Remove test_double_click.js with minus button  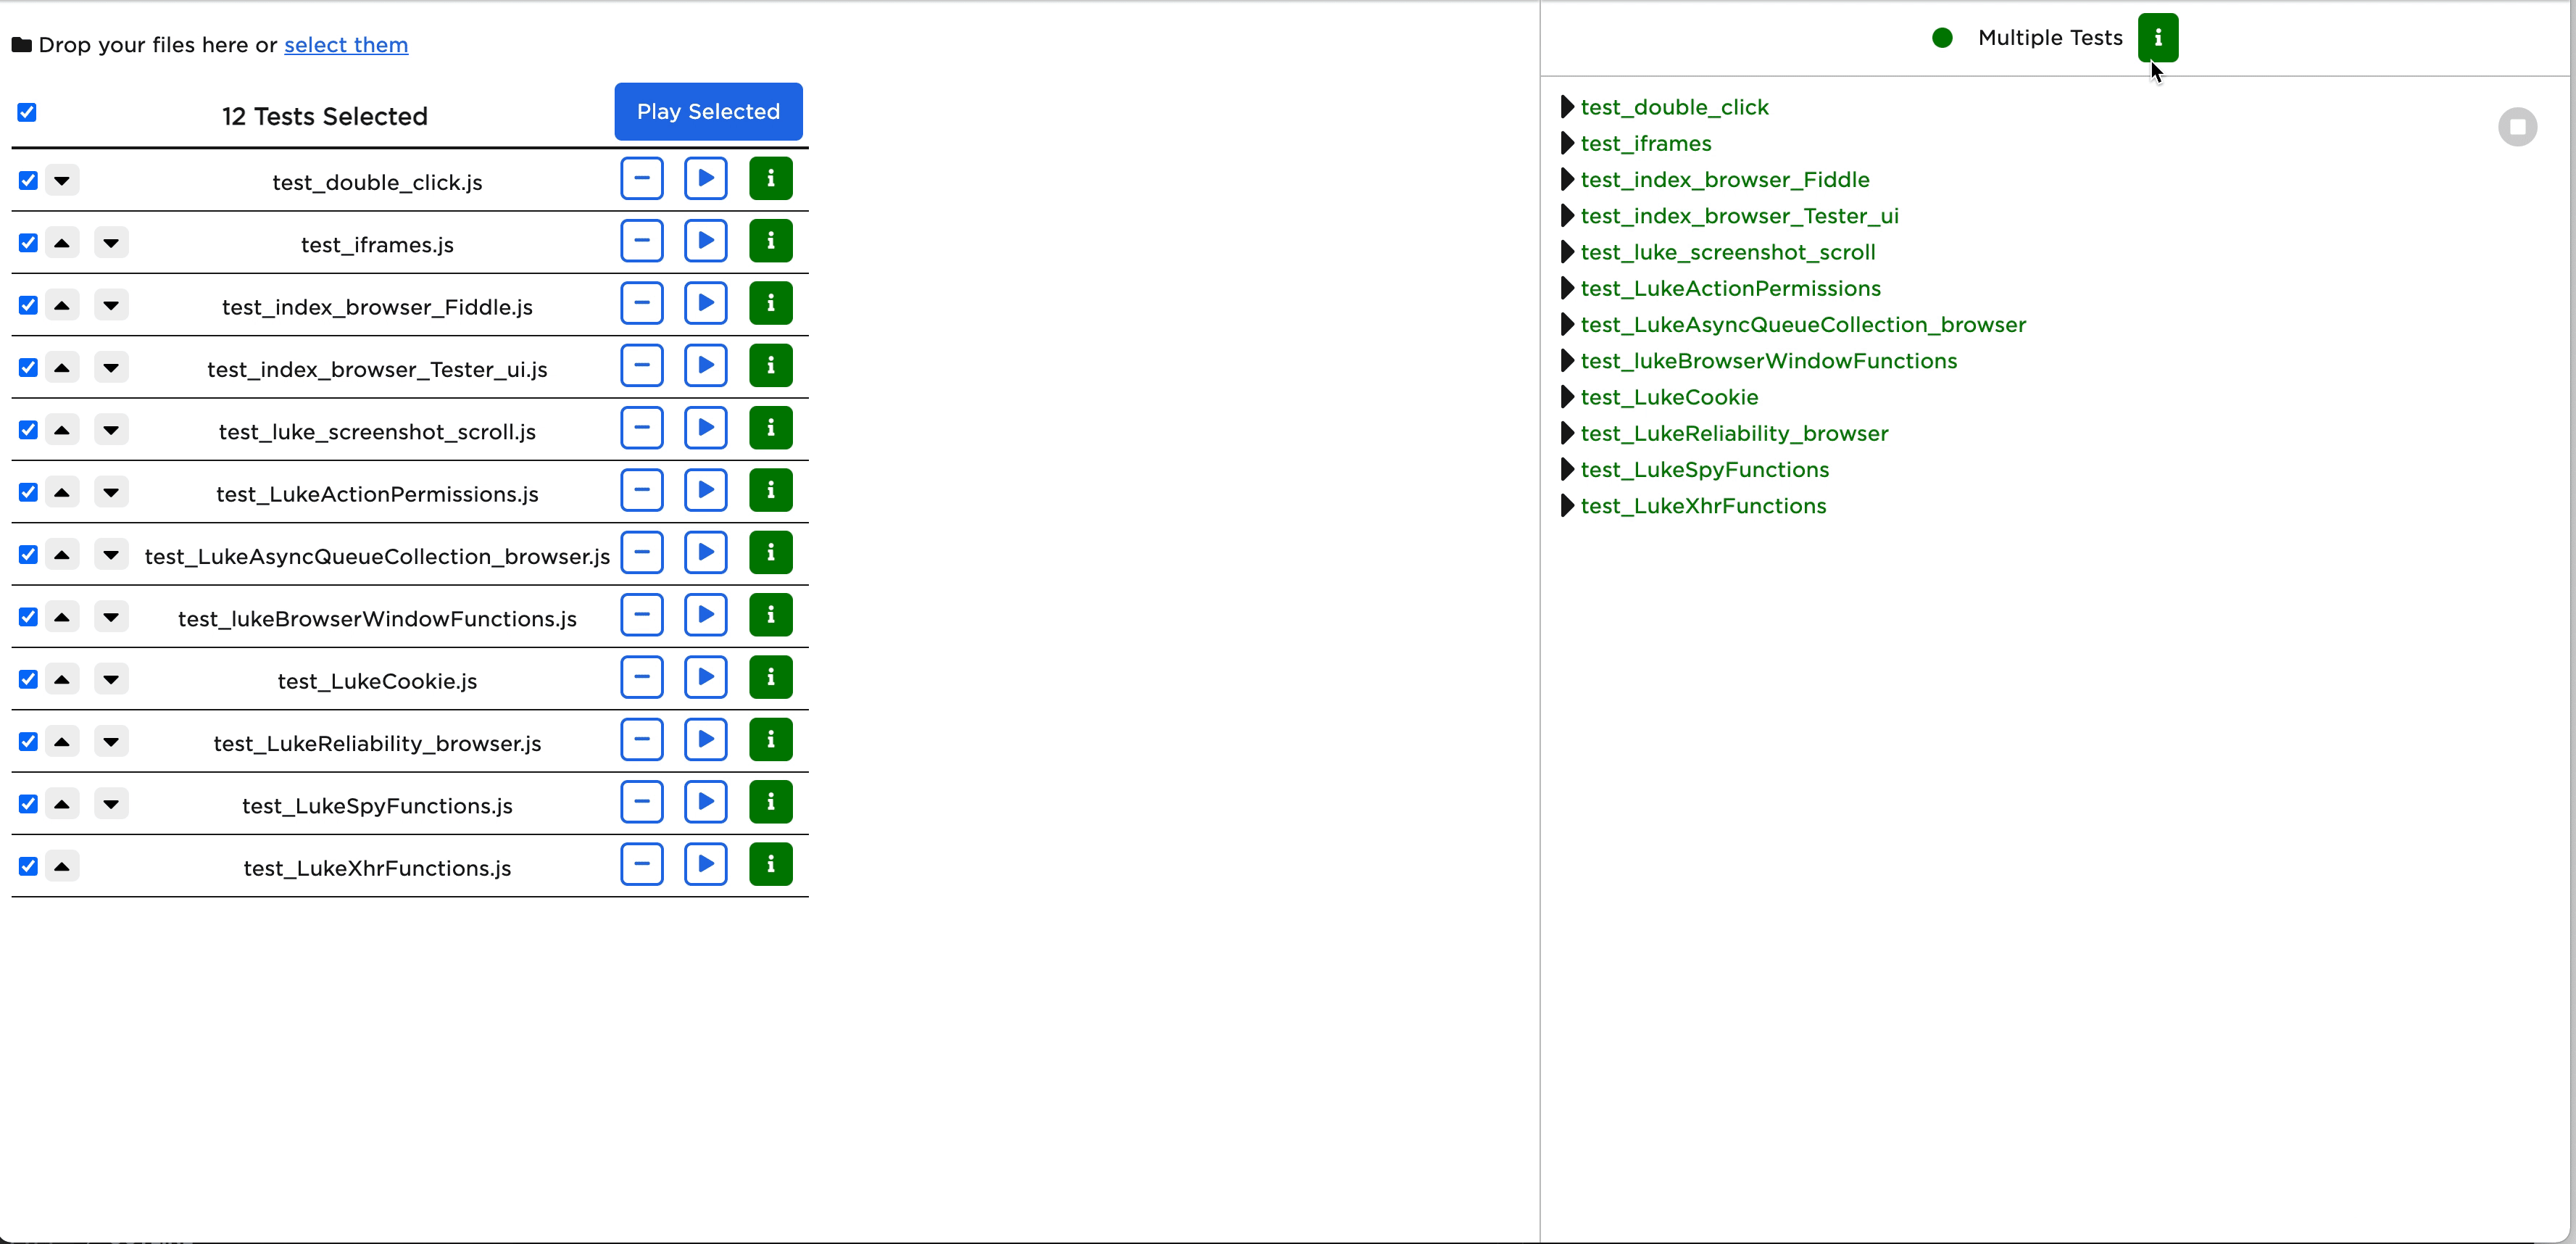tap(641, 179)
